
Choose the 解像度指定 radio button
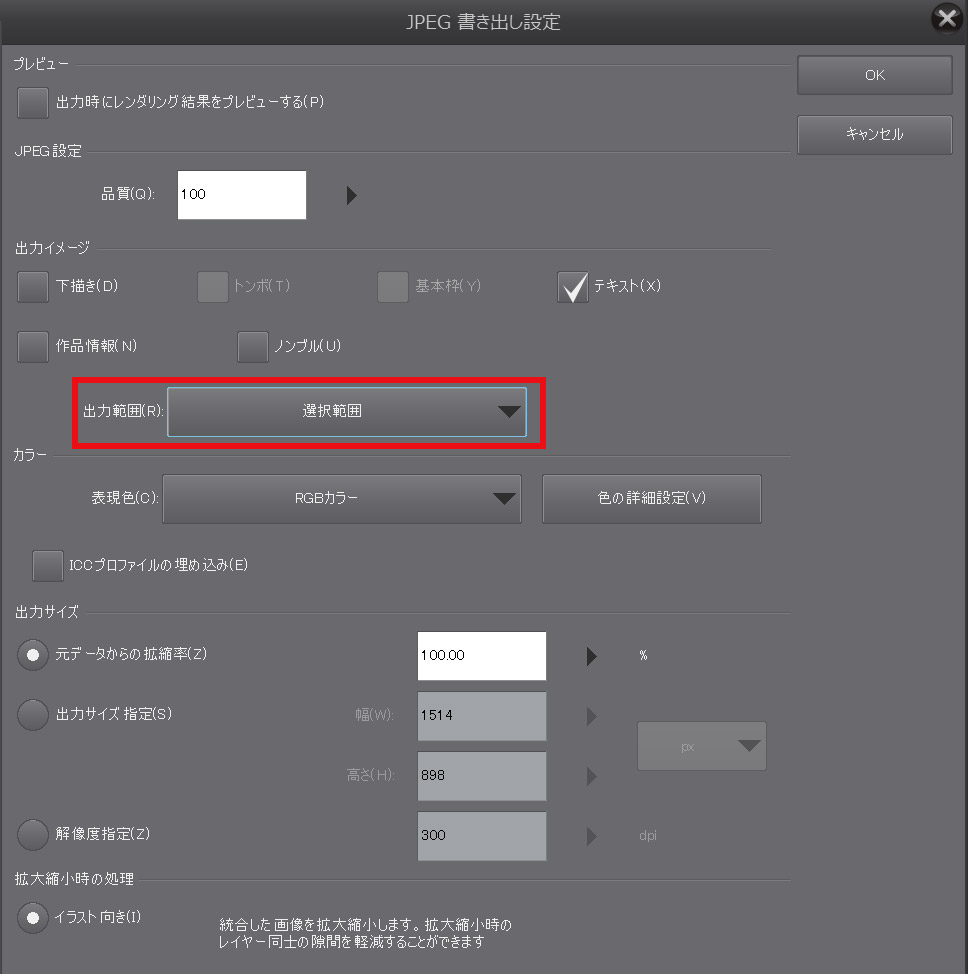[x=33, y=833]
